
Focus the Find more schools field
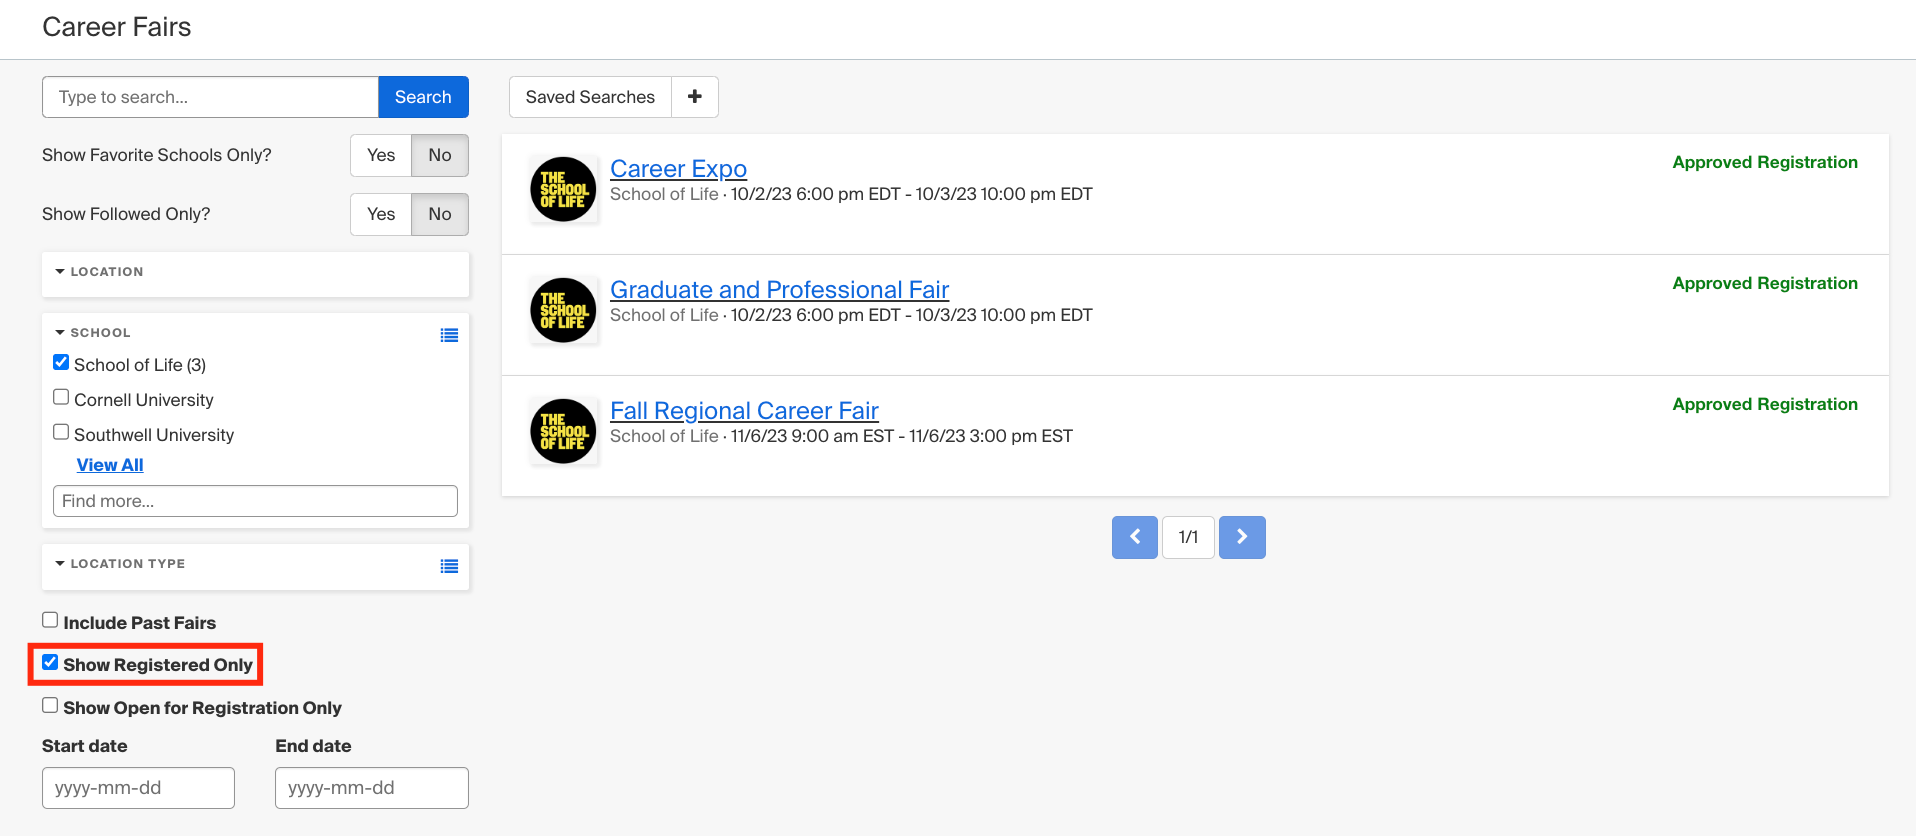tap(255, 501)
